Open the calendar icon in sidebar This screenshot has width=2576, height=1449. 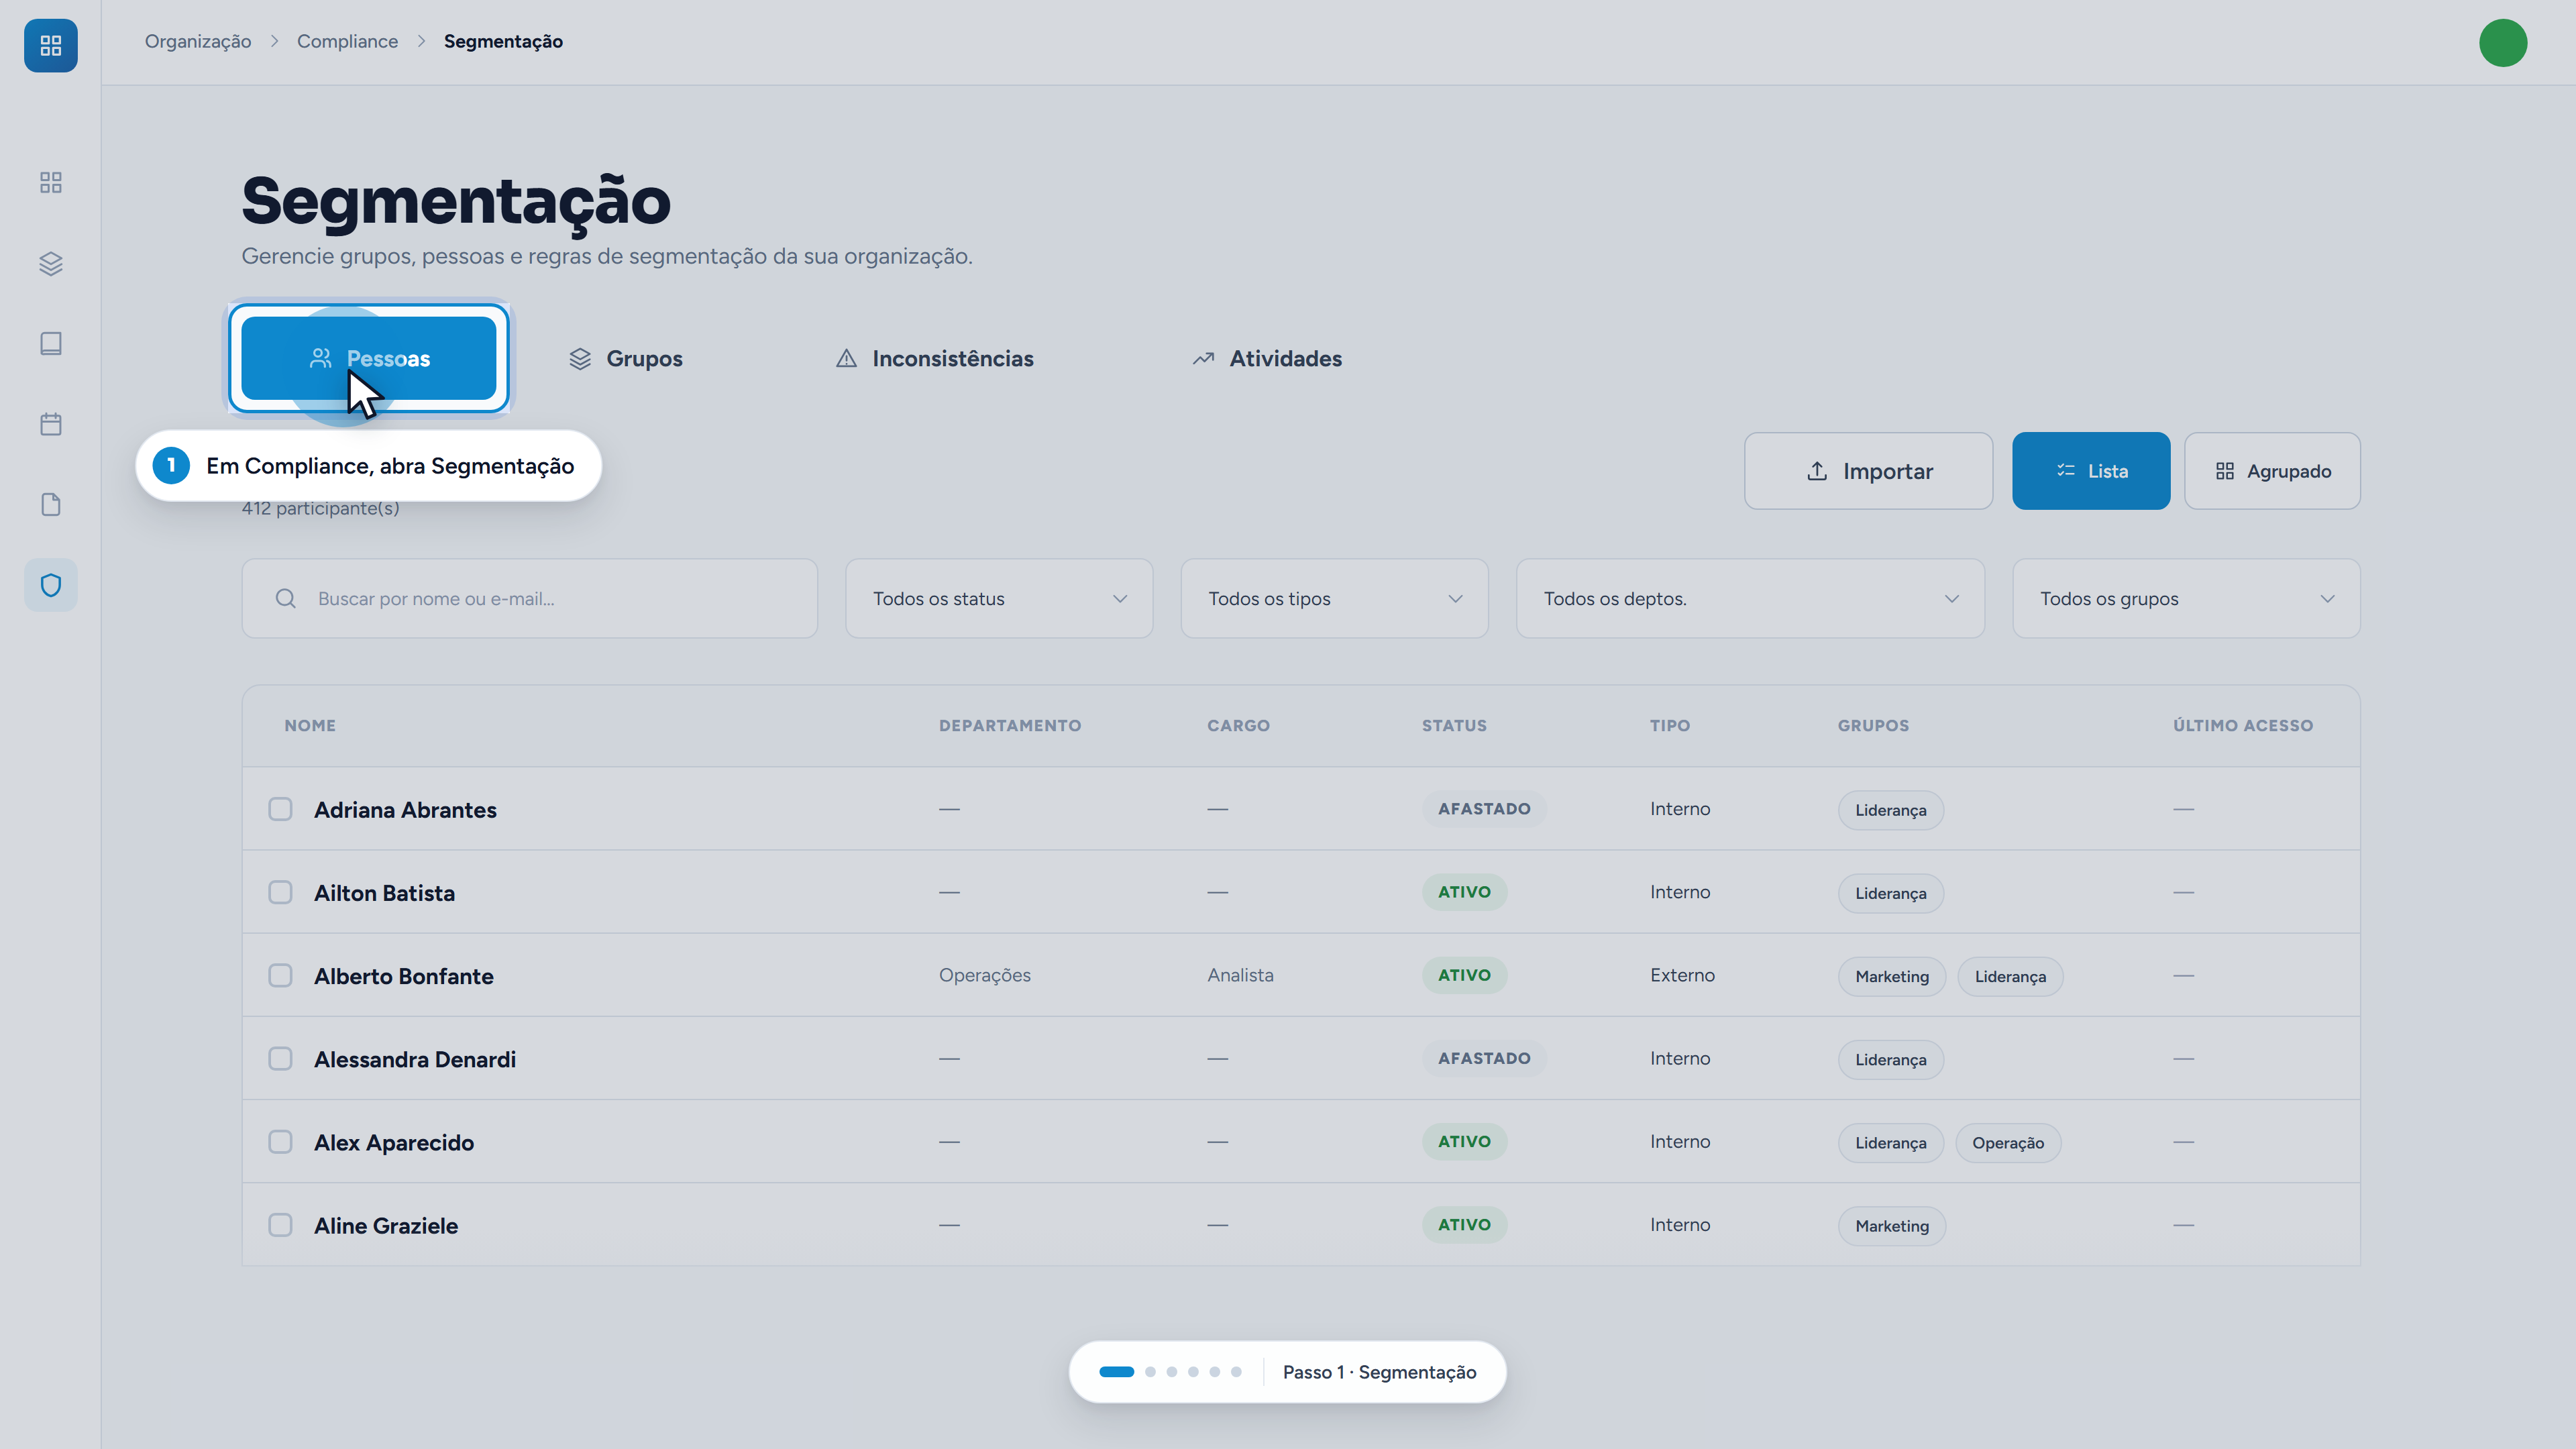pyautogui.click(x=50, y=424)
